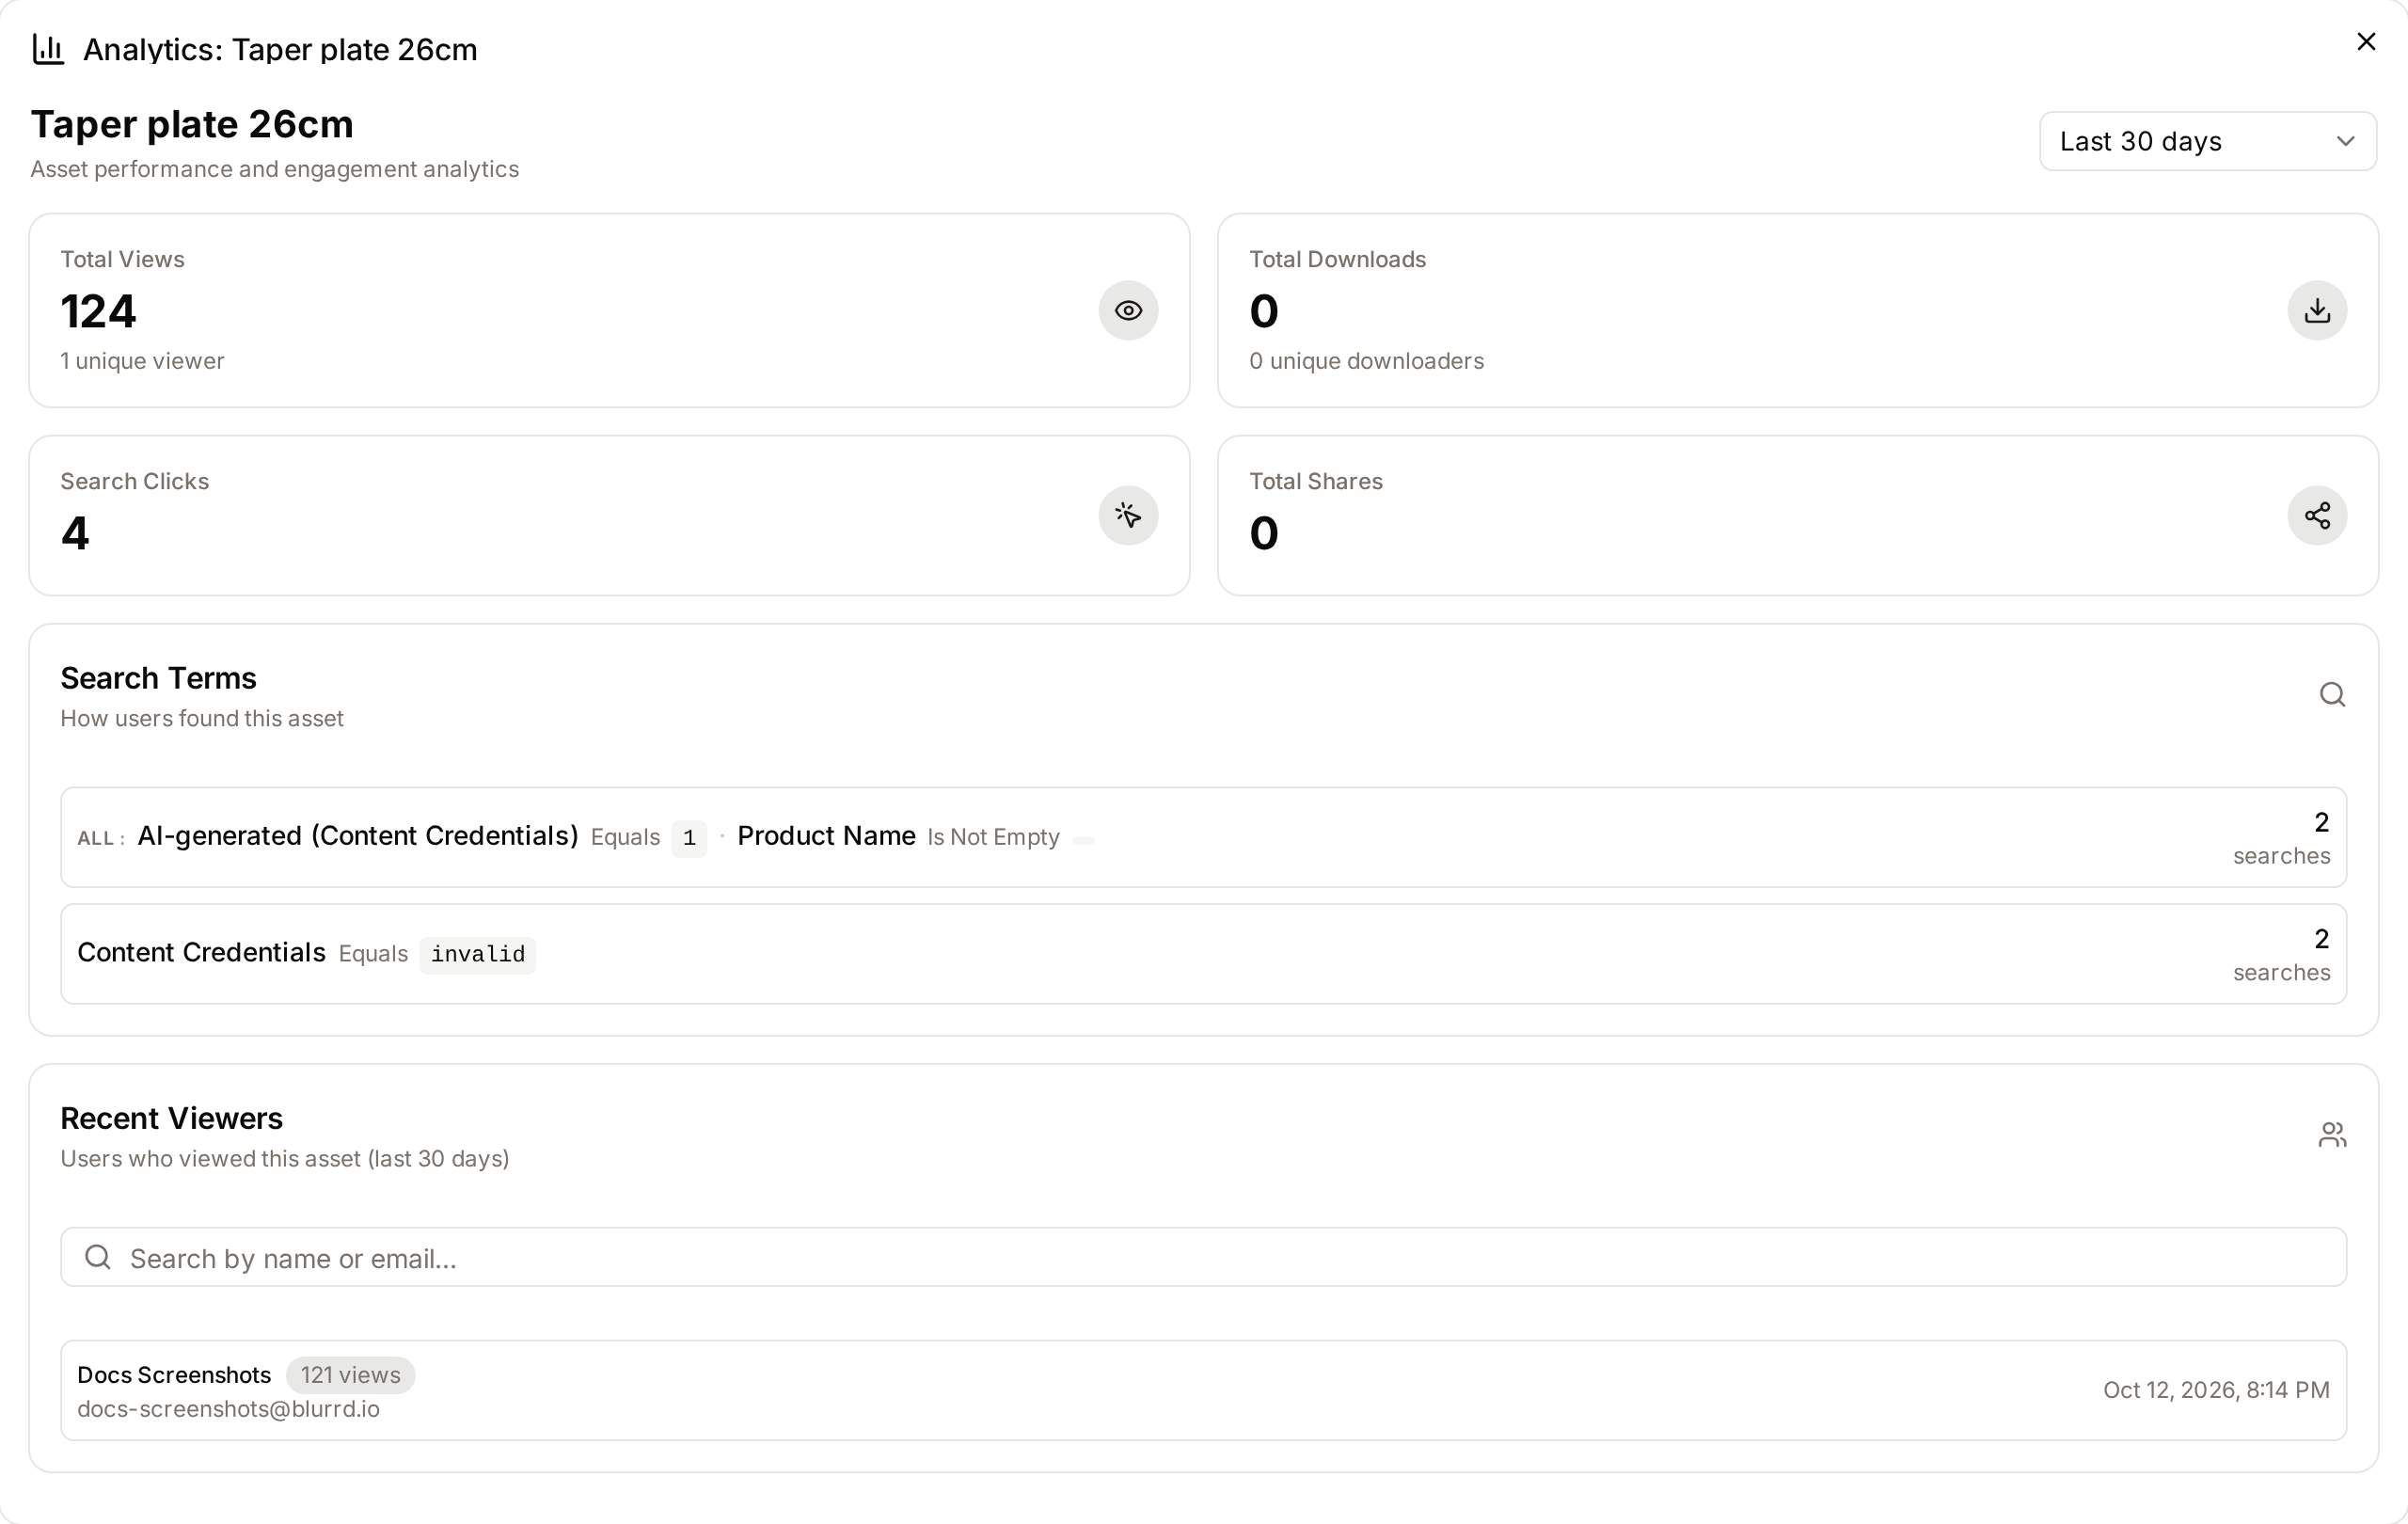Click the Oct 12, 2026, 8:14 PM timestamp
Image resolution: width=2408 pixels, height=1524 pixels.
pos(2215,1390)
